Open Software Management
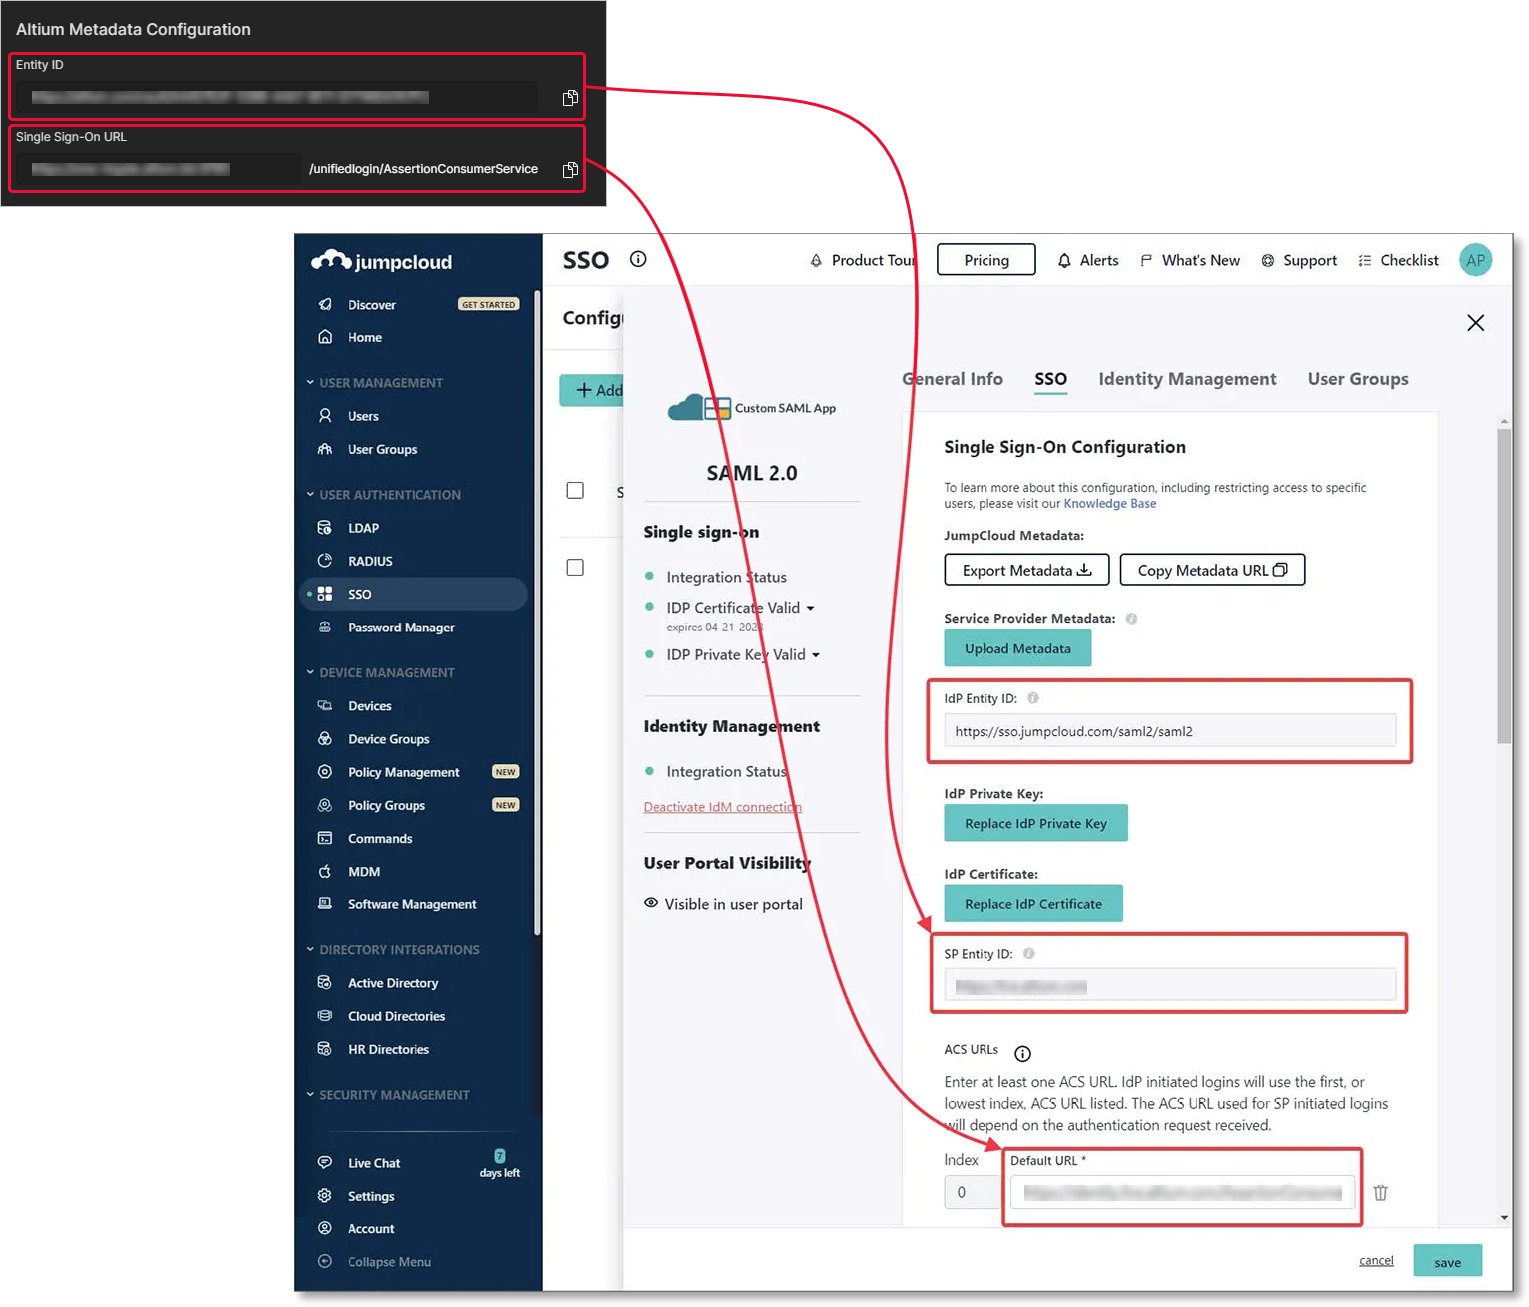Screen dimensions: 1529x1307 point(412,905)
